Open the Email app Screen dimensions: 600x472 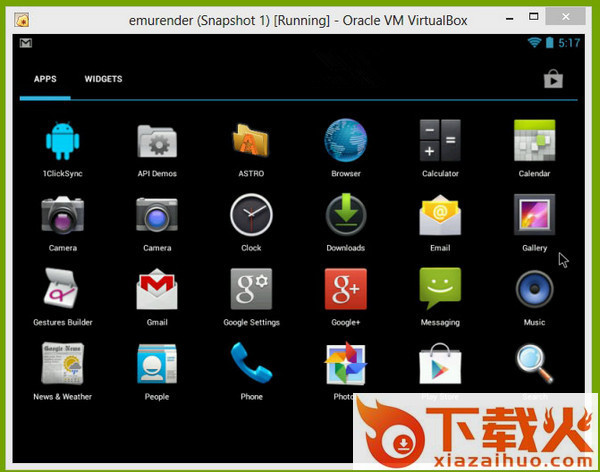point(440,215)
